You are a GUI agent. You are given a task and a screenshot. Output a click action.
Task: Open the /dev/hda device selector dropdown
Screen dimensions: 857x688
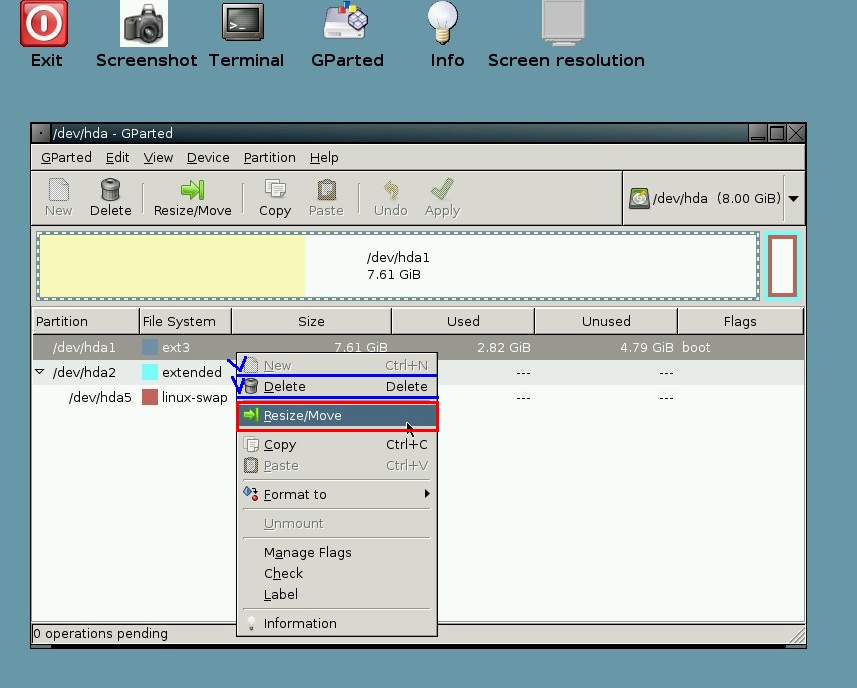click(793, 198)
